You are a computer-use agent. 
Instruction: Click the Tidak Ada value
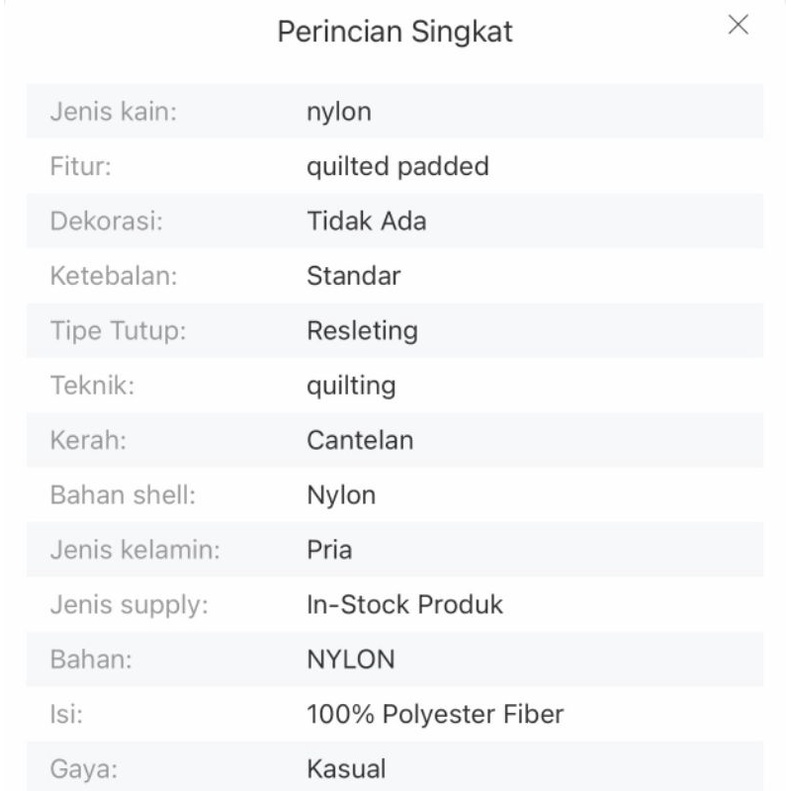click(x=366, y=221)
